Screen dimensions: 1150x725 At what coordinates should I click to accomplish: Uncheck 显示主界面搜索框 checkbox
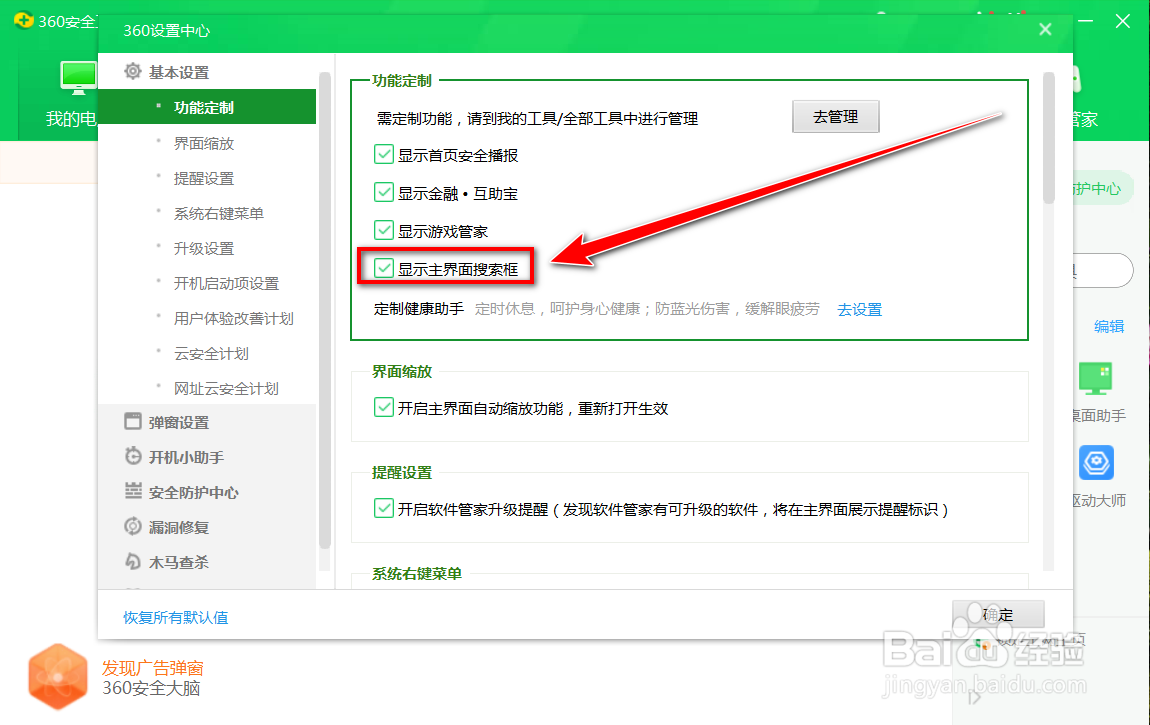tap(384, 268)
